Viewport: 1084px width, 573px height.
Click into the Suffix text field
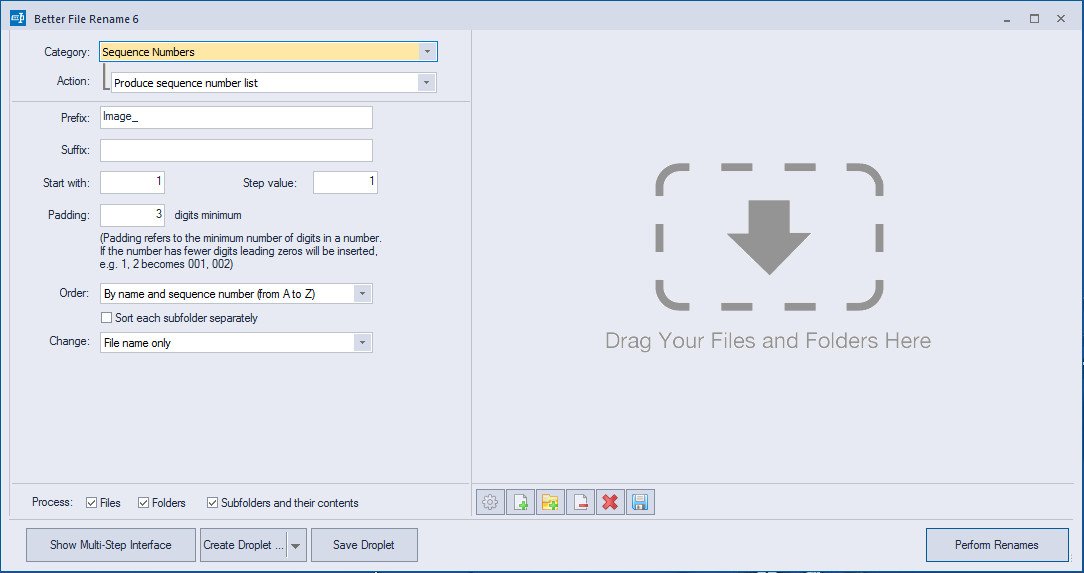coord(236,151)
